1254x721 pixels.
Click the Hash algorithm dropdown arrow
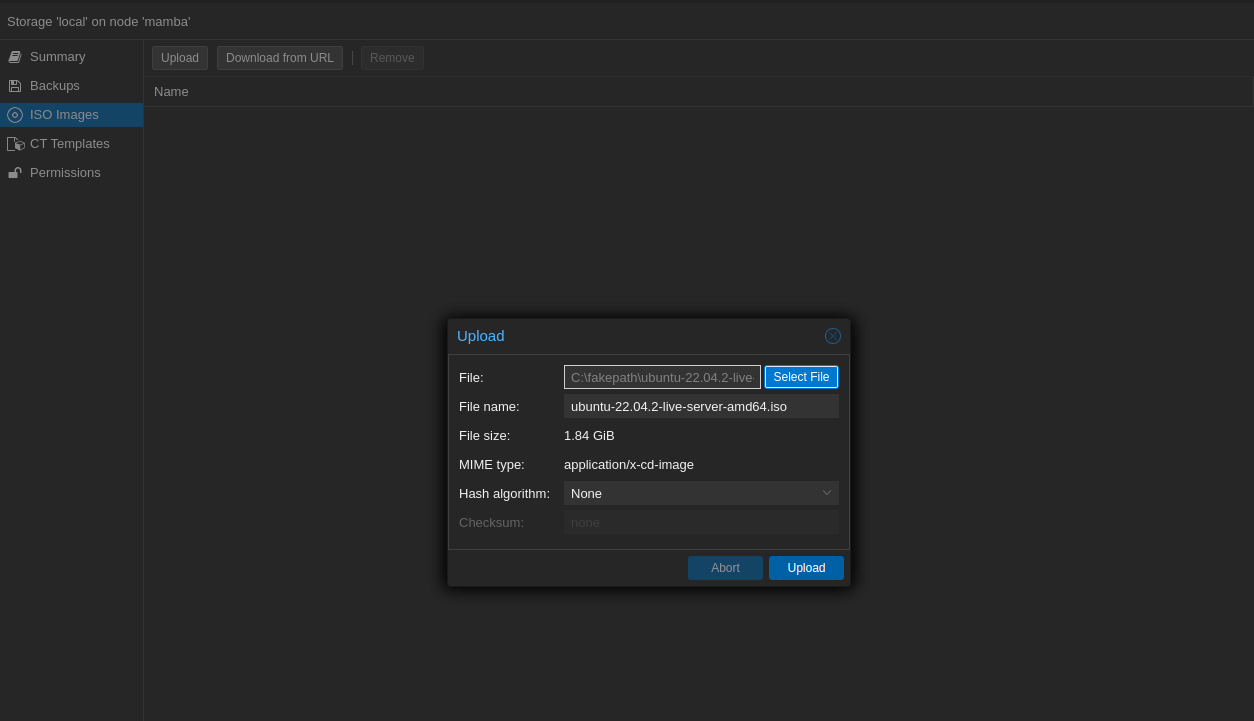(827, 493)
